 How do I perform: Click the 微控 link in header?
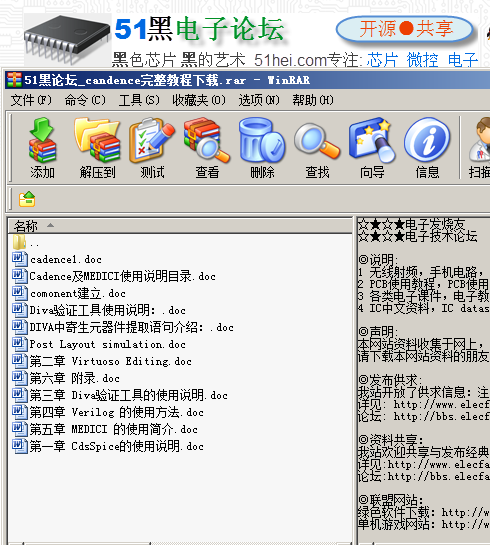tap(423, 60)
